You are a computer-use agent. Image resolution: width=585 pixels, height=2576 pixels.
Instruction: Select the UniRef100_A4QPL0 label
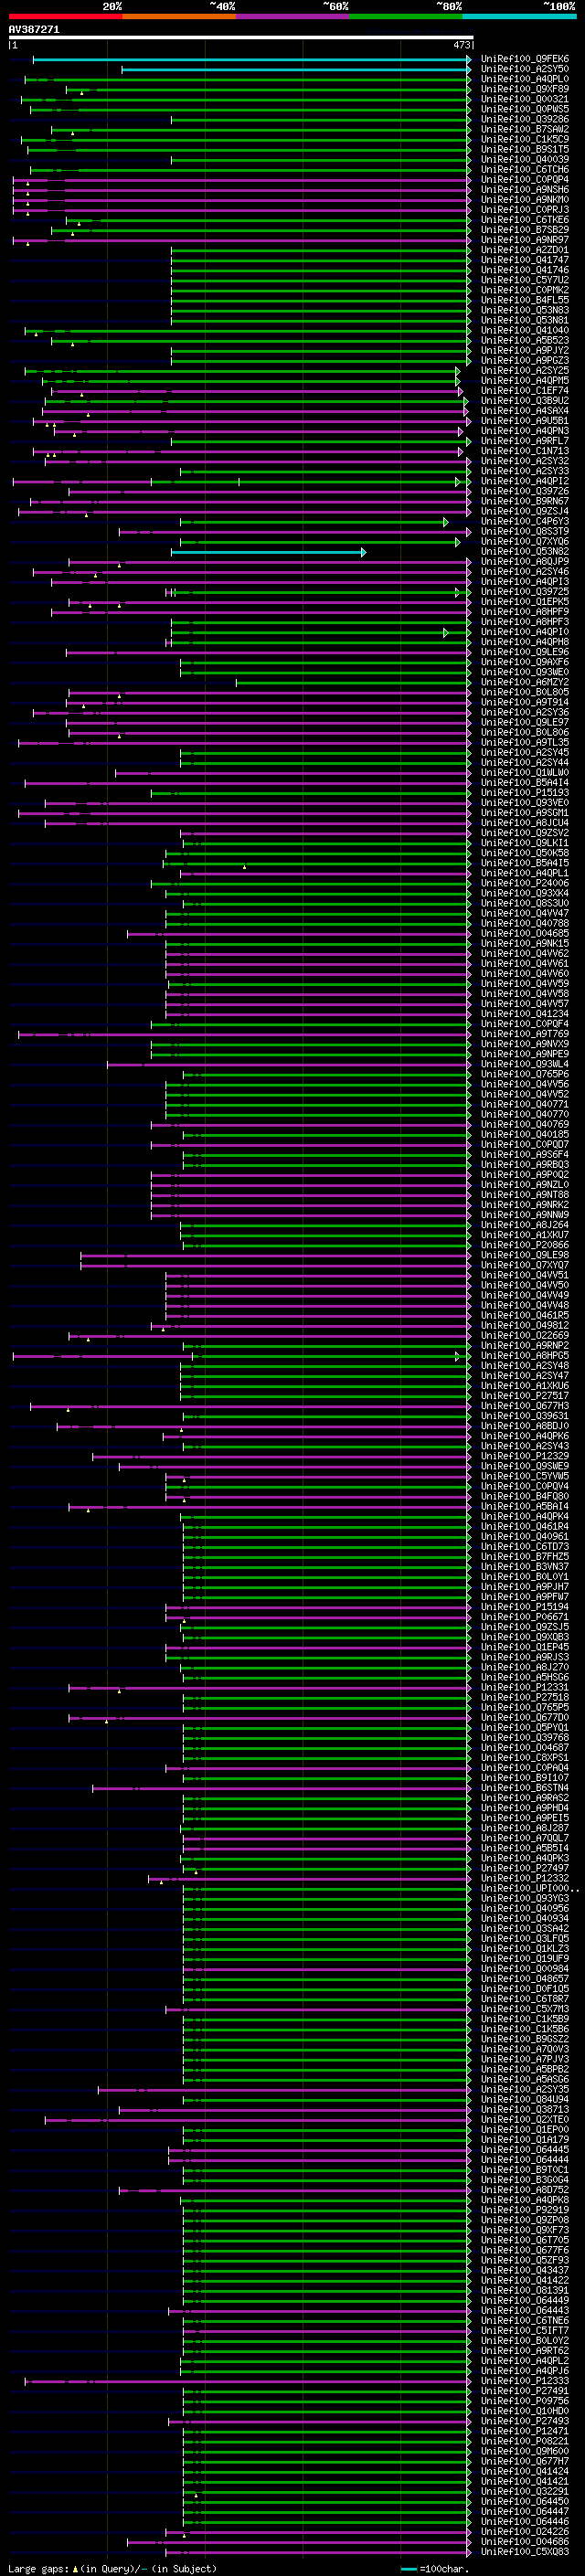(525, 79)
